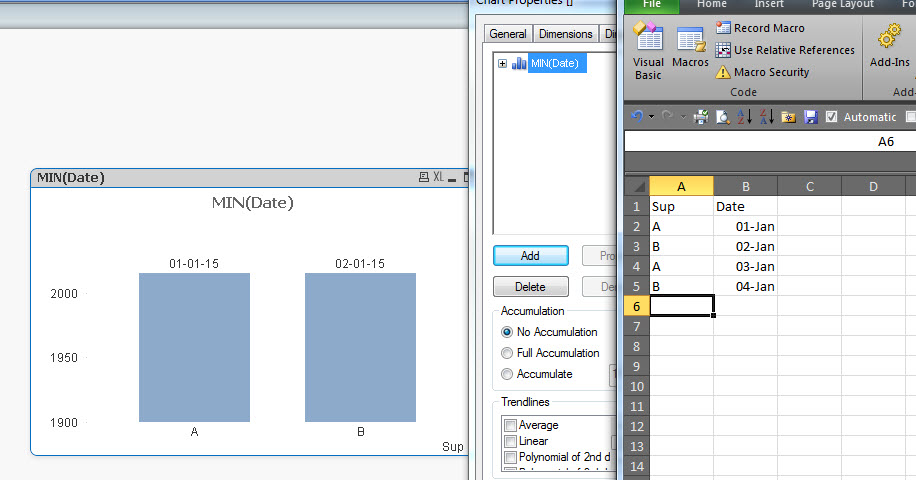The image size is (916, 480).
Task: Click the 02-01-15 data label above bar B
Action: pos(360,264)
